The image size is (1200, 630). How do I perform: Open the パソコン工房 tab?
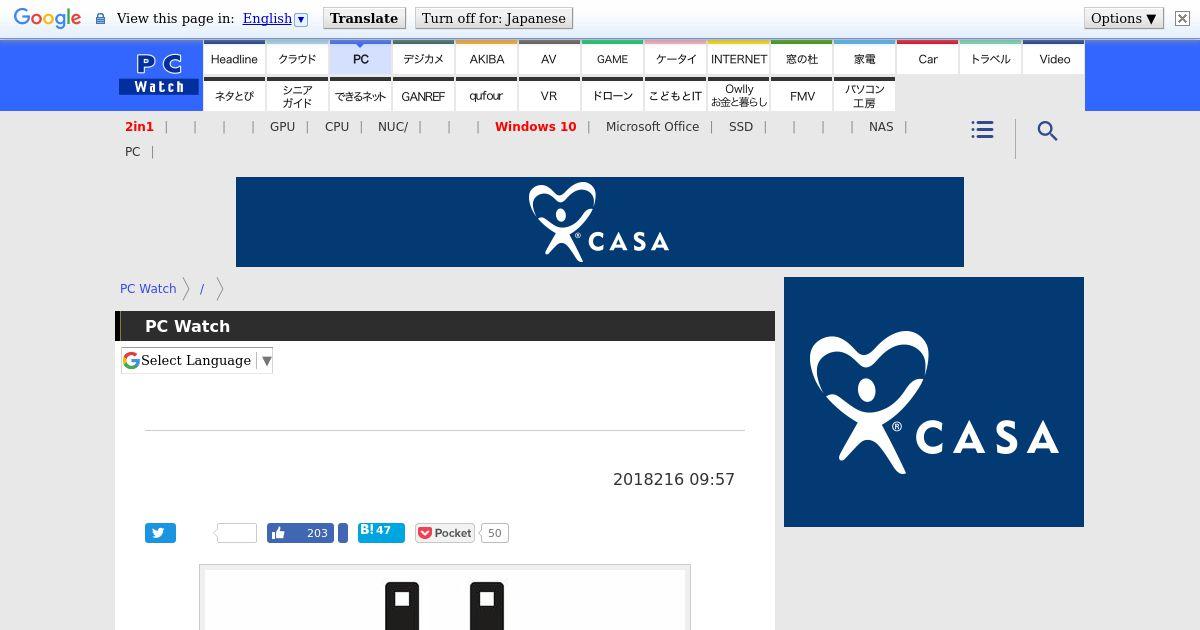pyautogui.click(x=864, y=96)
